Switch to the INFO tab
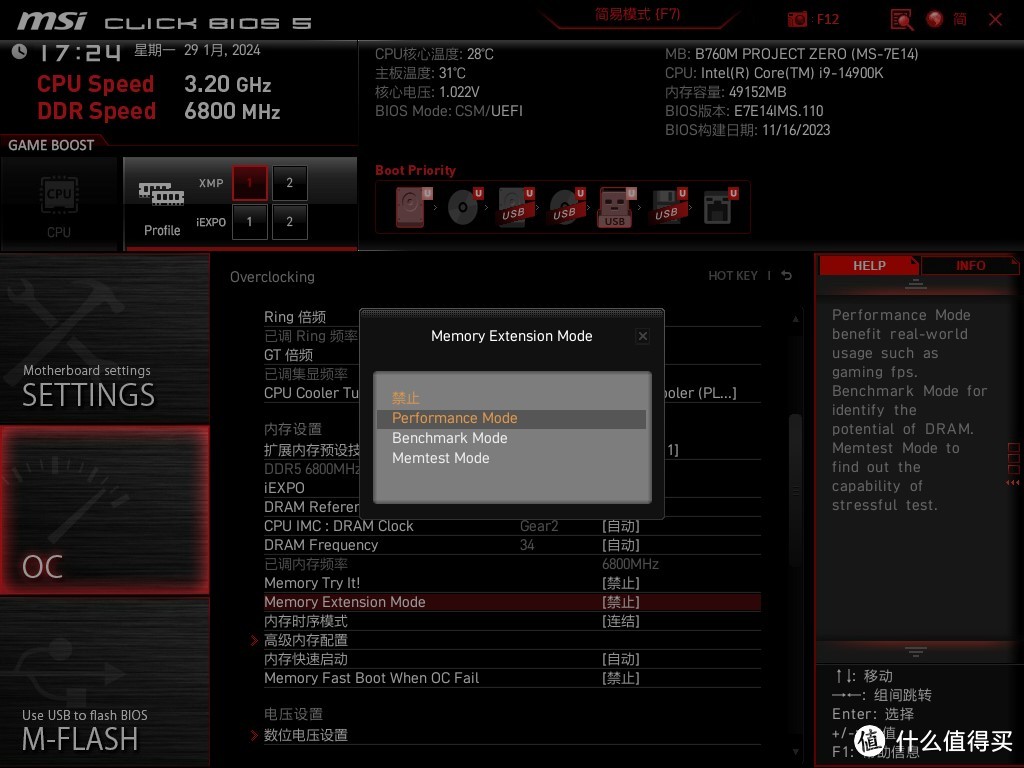 tap(970, 266)
